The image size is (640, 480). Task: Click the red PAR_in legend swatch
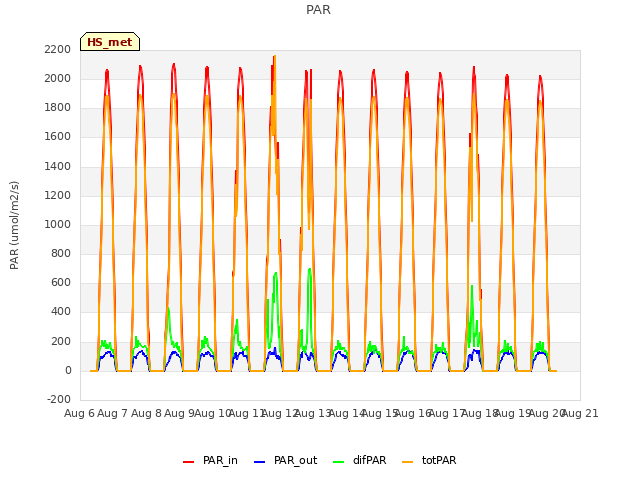tap(189, 462)
